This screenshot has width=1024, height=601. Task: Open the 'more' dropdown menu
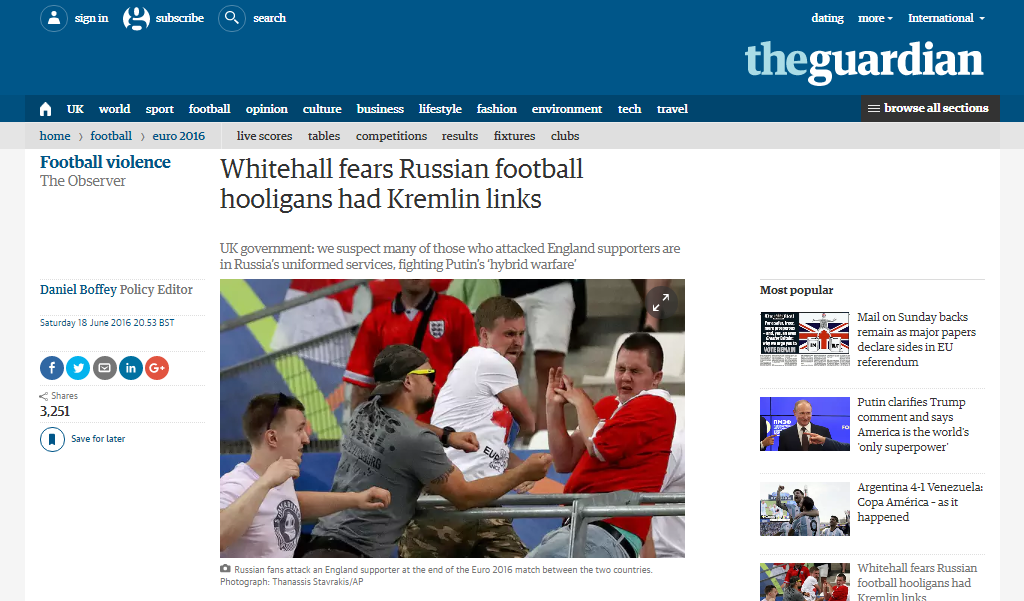point(875,18)
